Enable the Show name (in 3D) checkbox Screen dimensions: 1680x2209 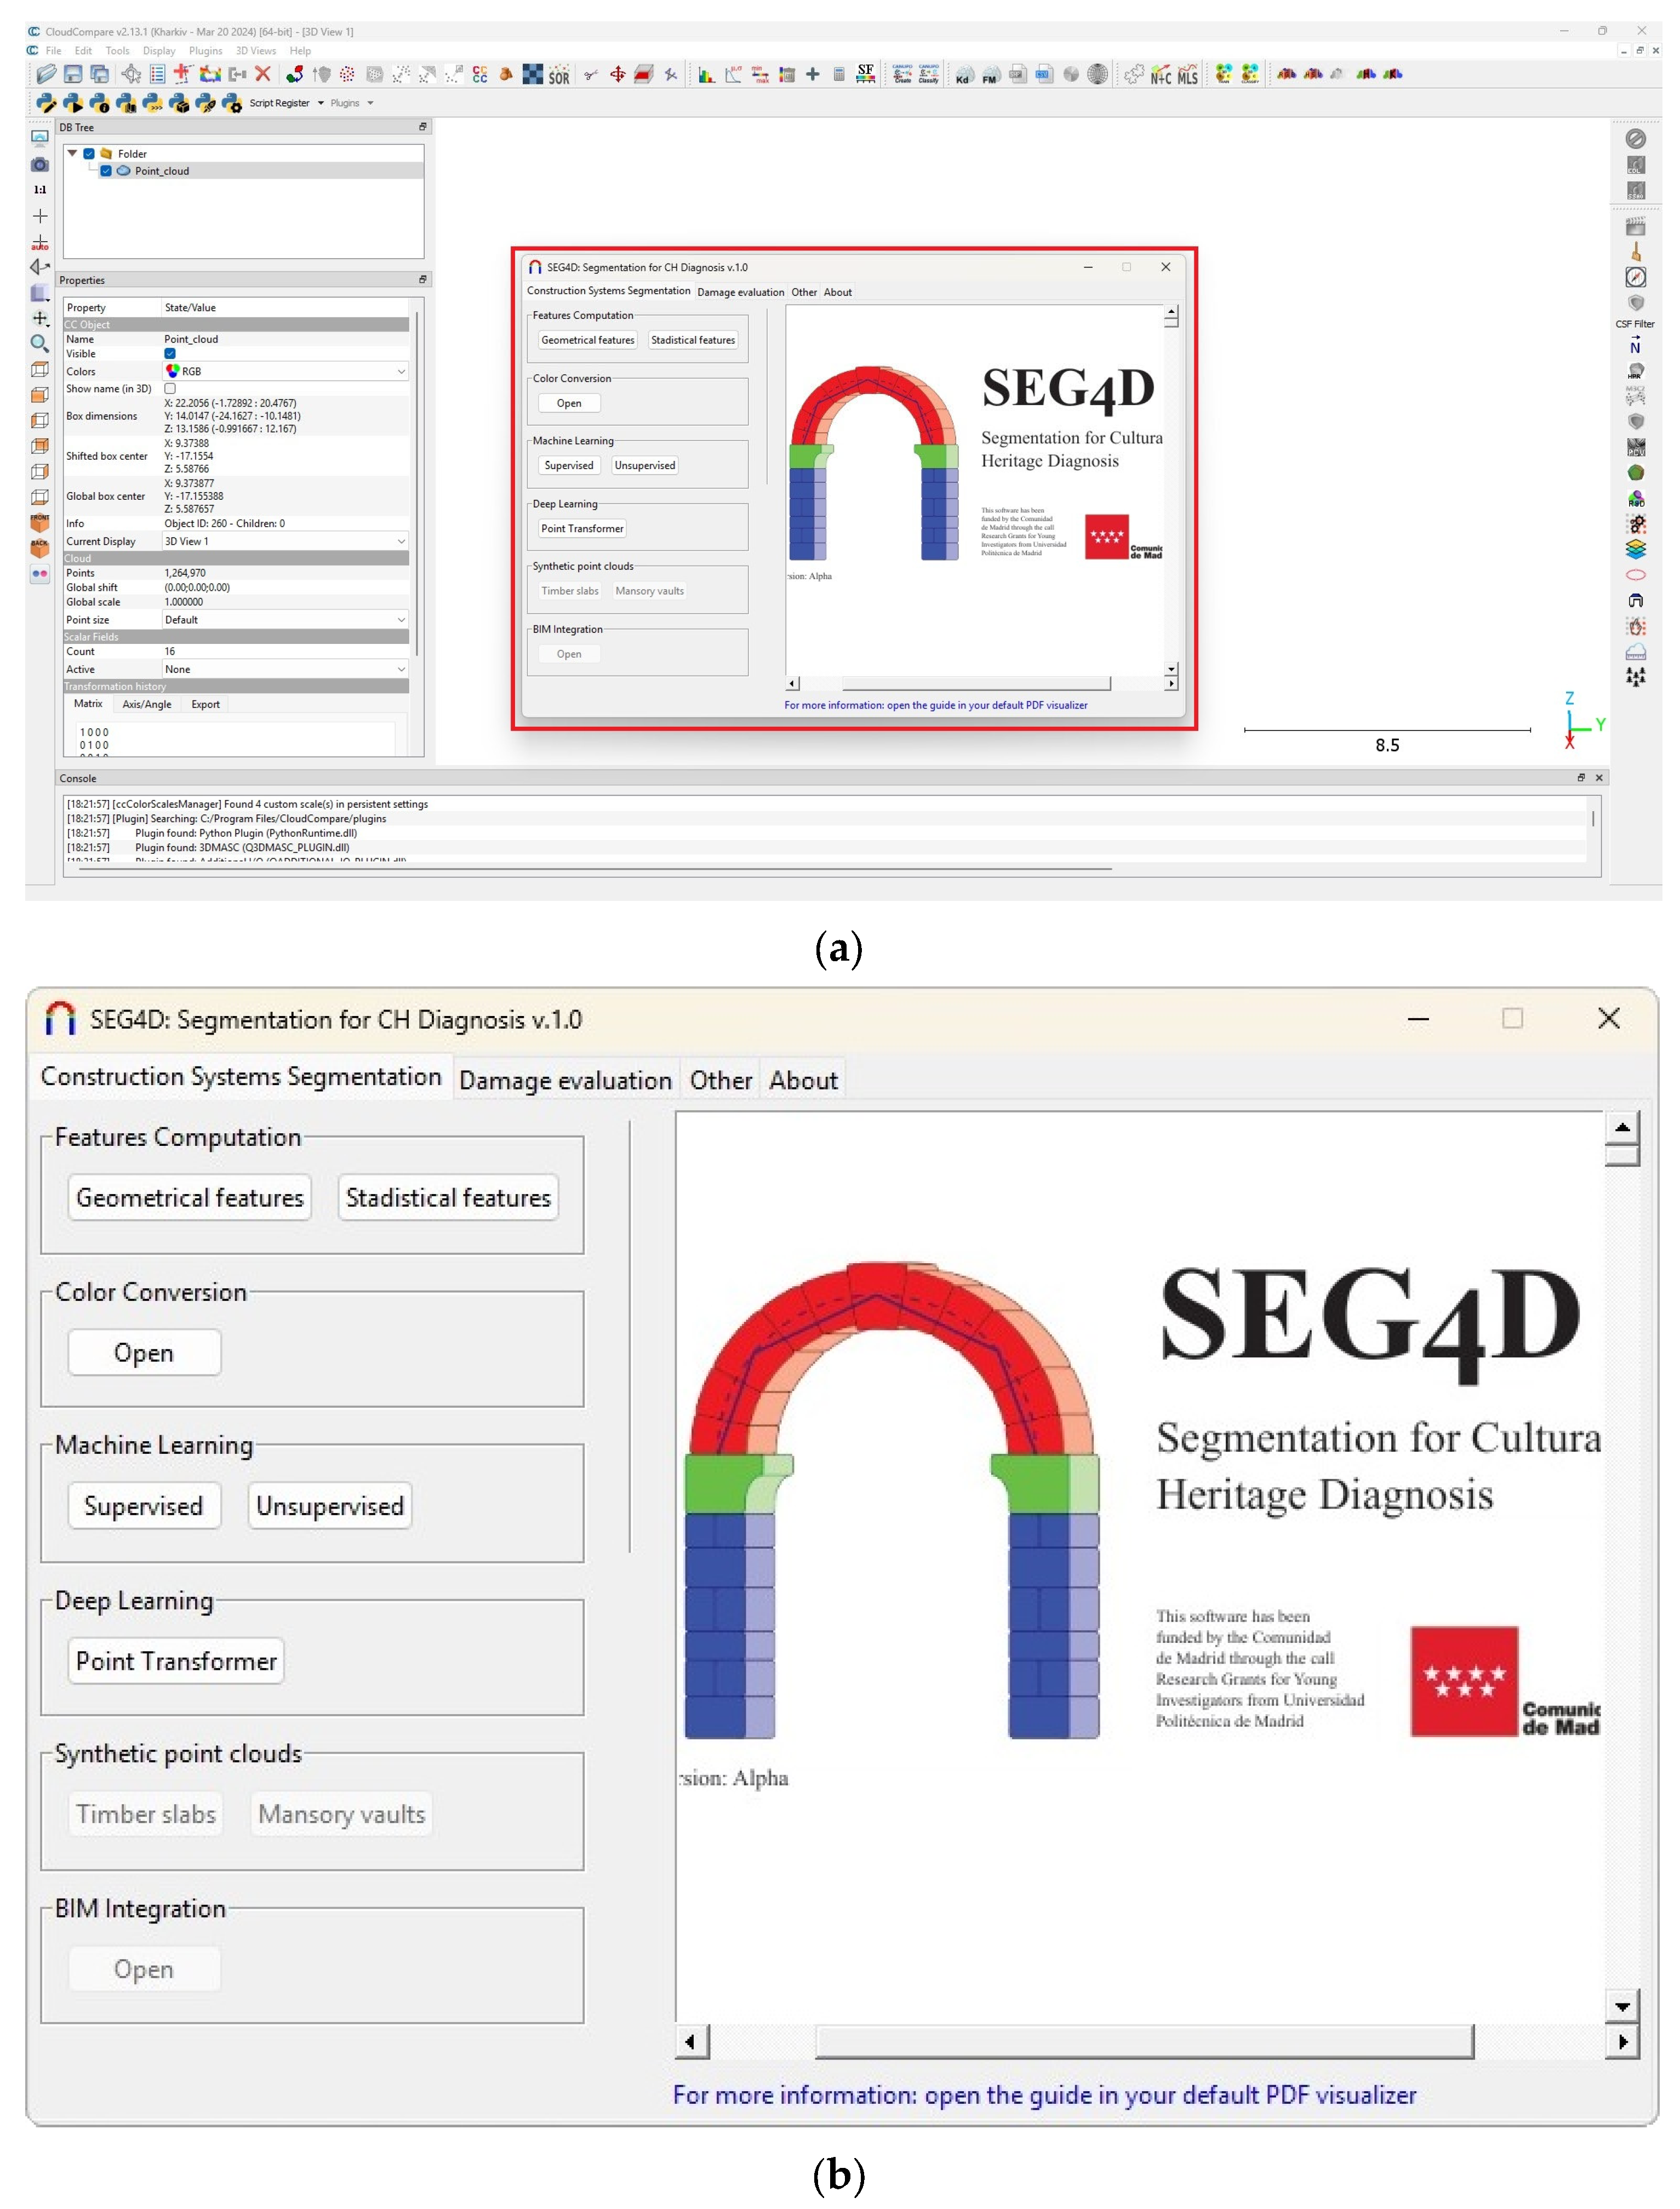[170, 389]
